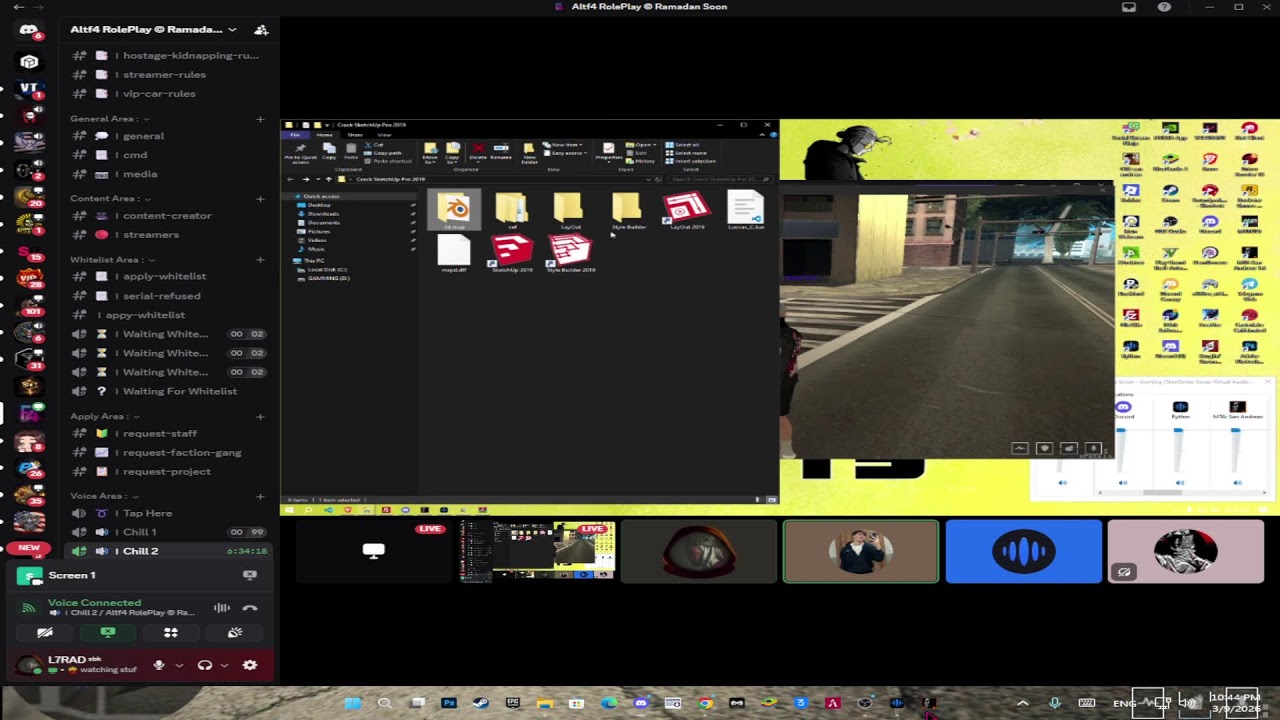Open live stream thumbnail in participant row
Screen dimensions: 1280x720
(537, 551)
